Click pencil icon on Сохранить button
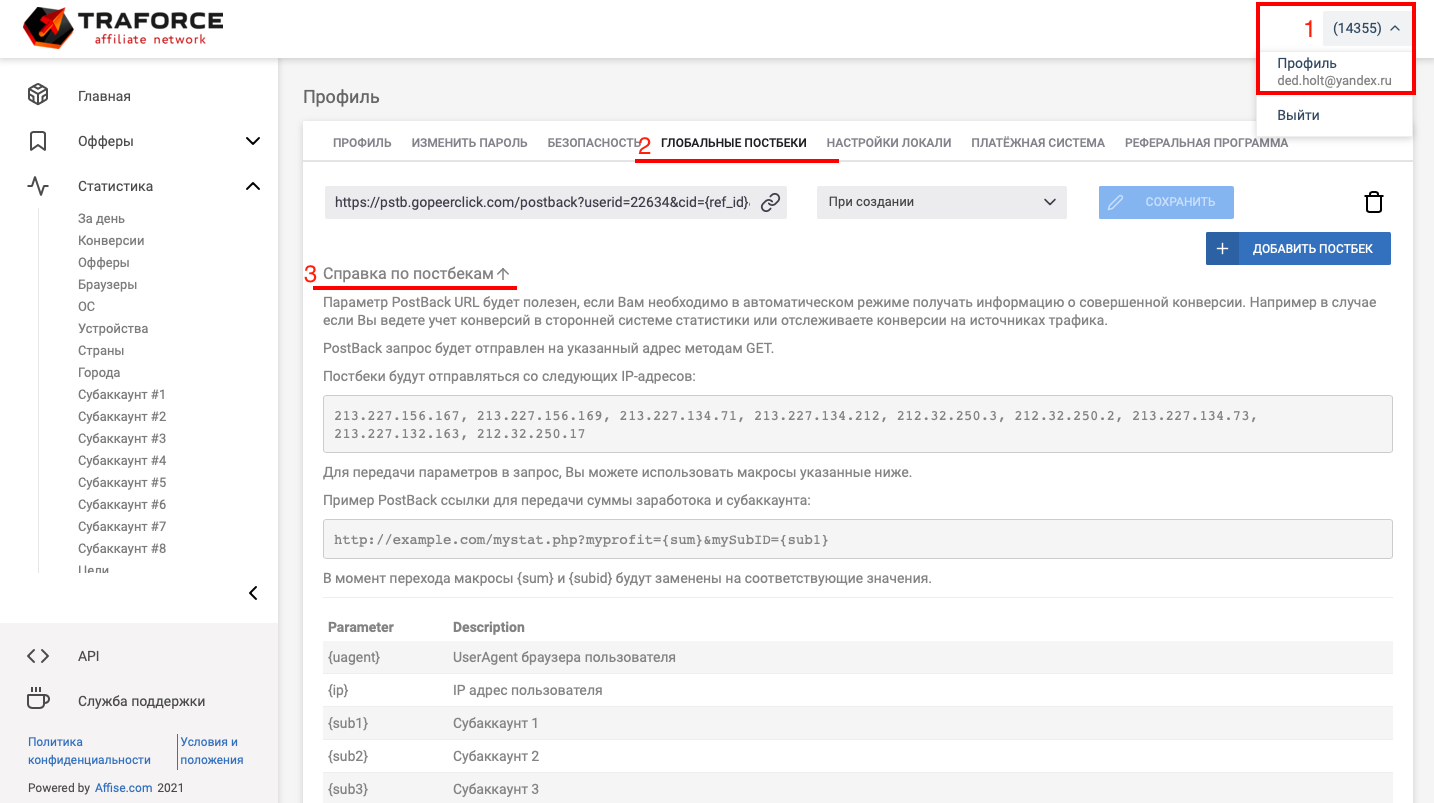This screenshot has height=803, width=1434. [x=1115, y=202]
